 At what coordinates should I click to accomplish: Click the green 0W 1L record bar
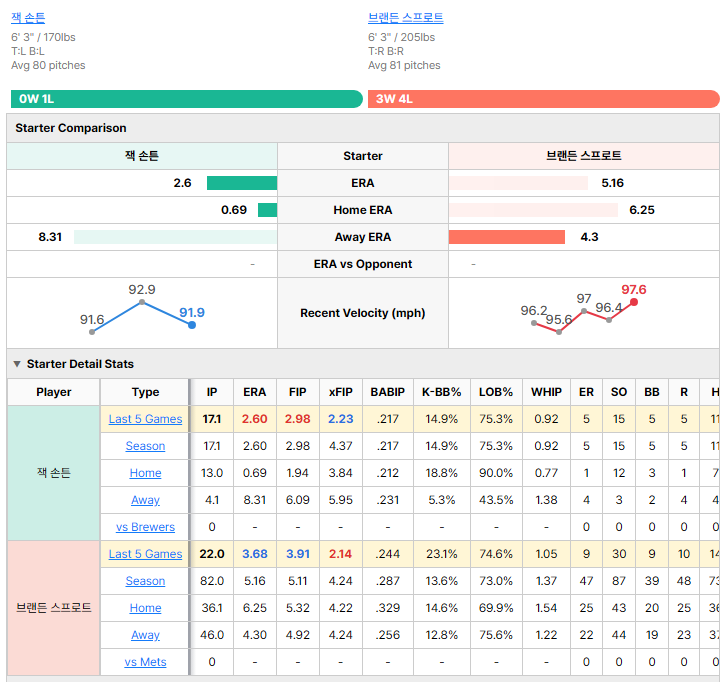tap(187, 99)
